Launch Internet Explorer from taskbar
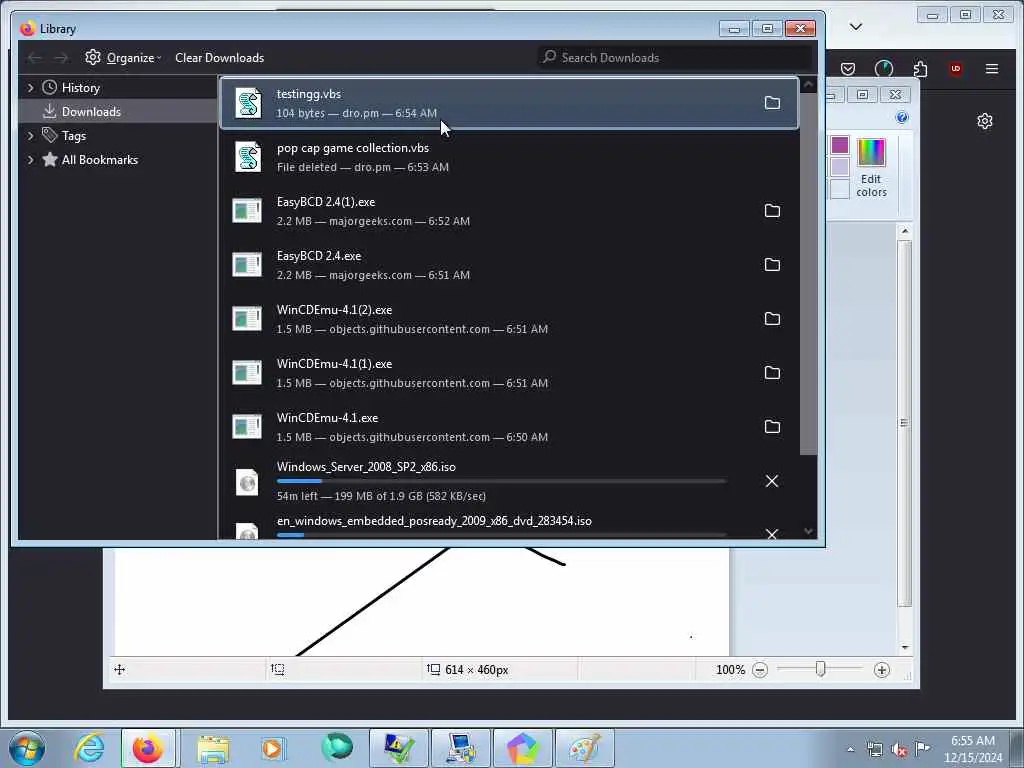 89,748
